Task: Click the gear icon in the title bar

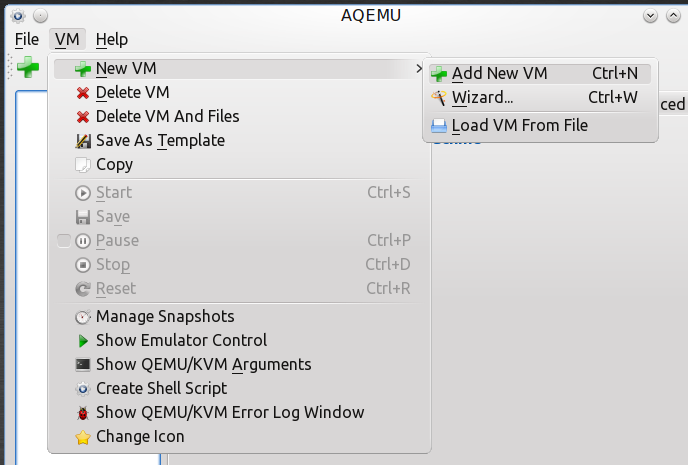Action: coord(18,16)
